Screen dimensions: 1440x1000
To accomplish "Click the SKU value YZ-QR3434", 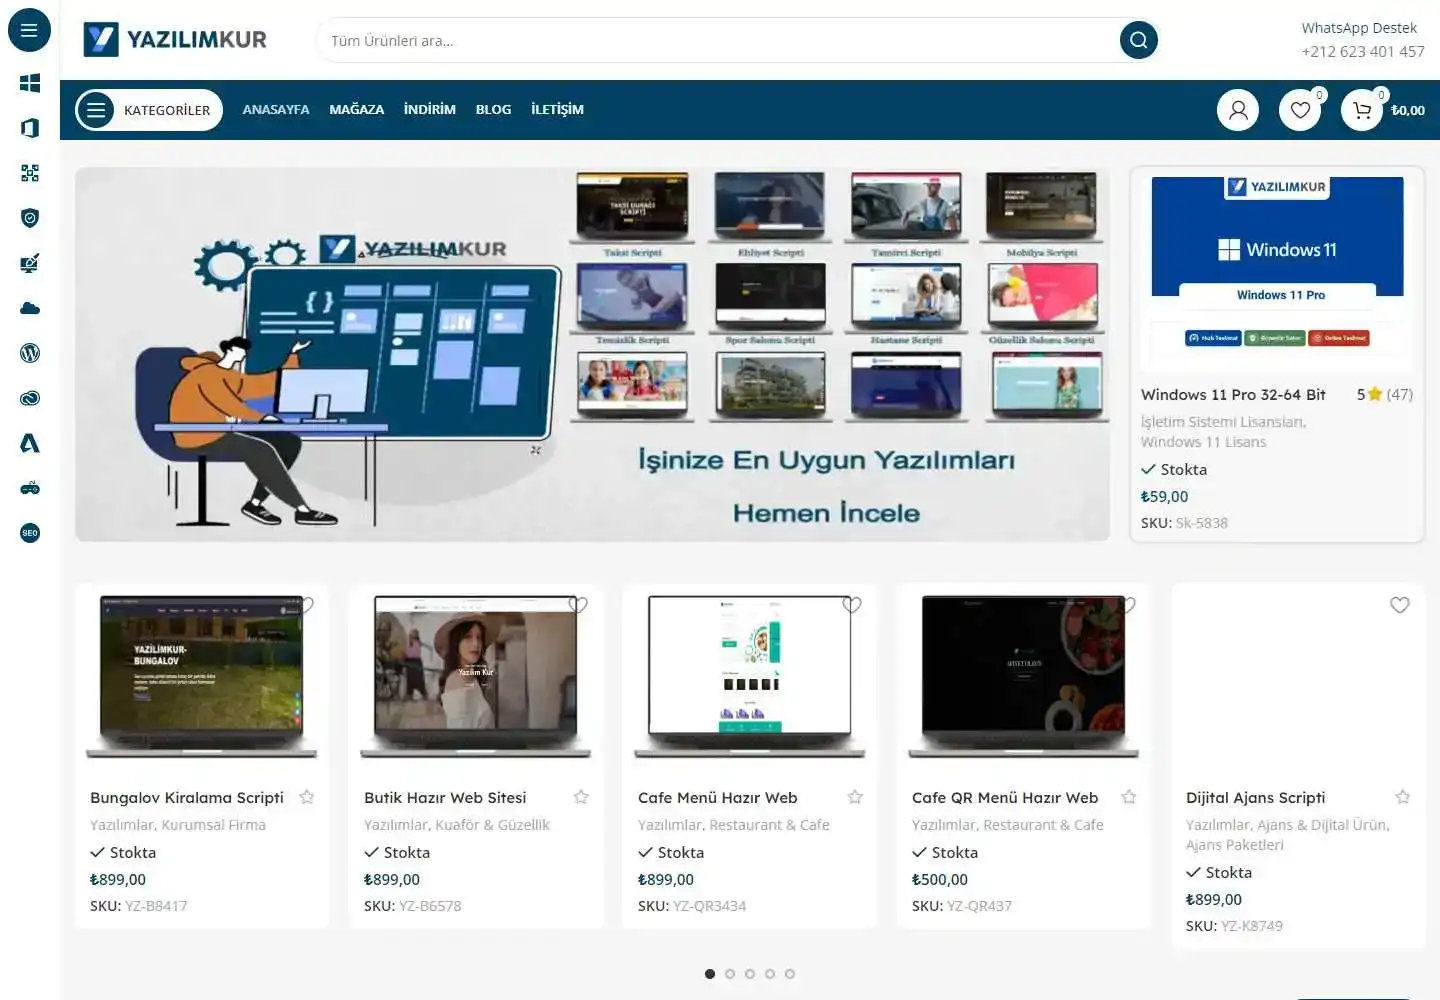I will 709,906.
